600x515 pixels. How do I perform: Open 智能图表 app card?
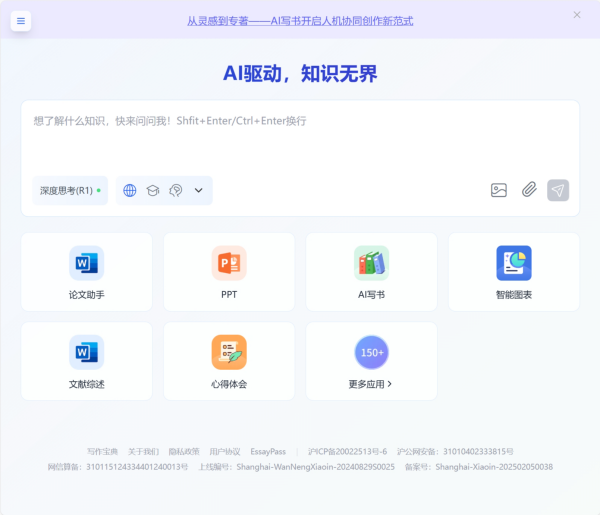514,272
